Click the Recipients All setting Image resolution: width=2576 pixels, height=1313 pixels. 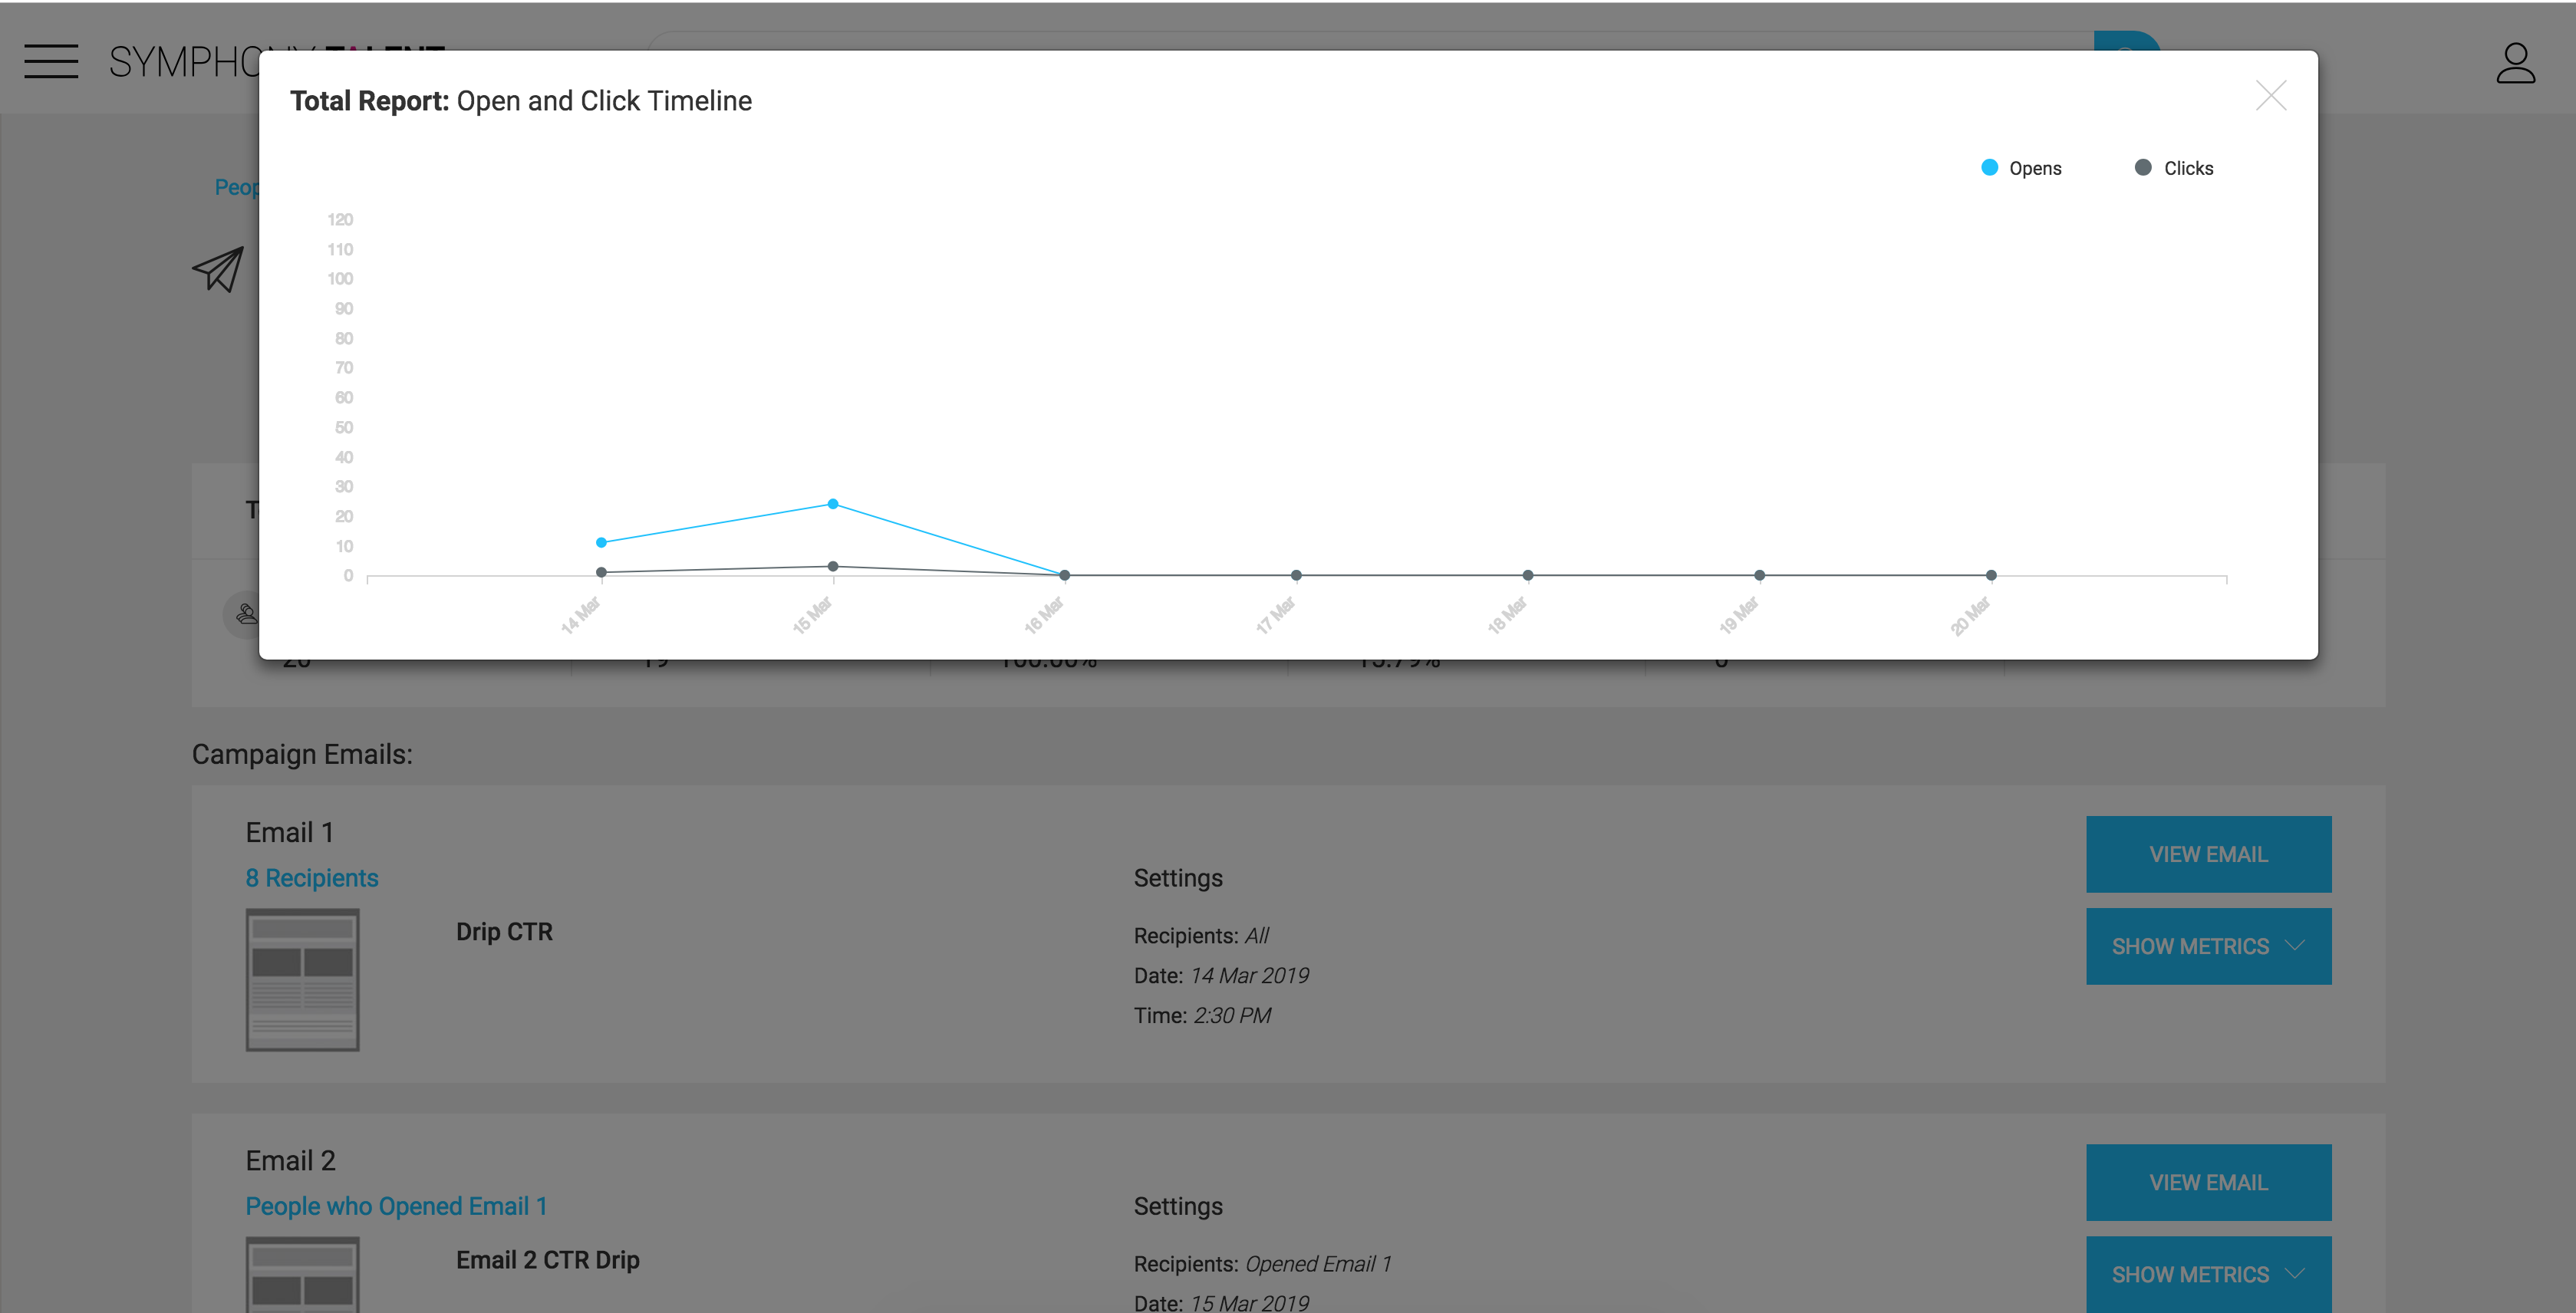click(1201, 936)
